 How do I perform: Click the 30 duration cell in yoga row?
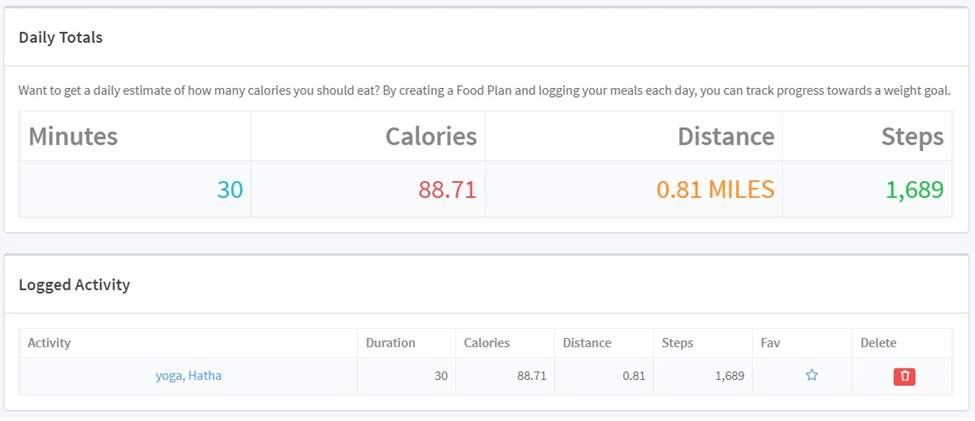coord(407,376)
